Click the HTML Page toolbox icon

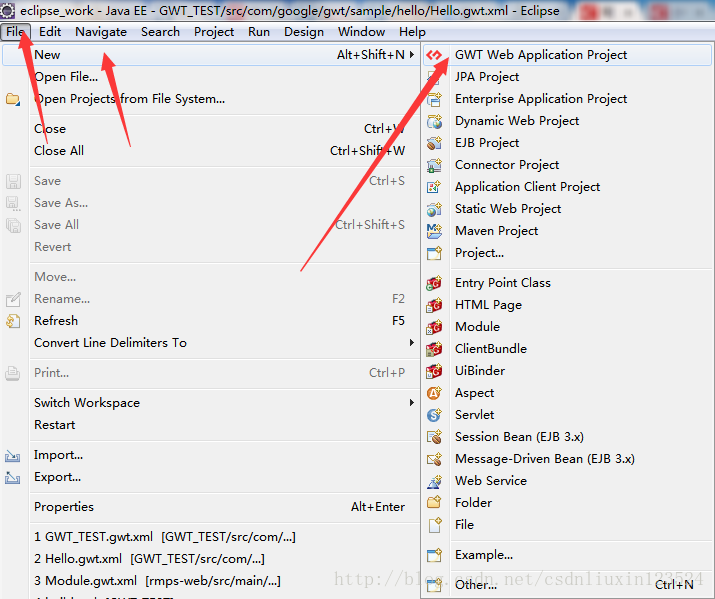coord(434,305)
